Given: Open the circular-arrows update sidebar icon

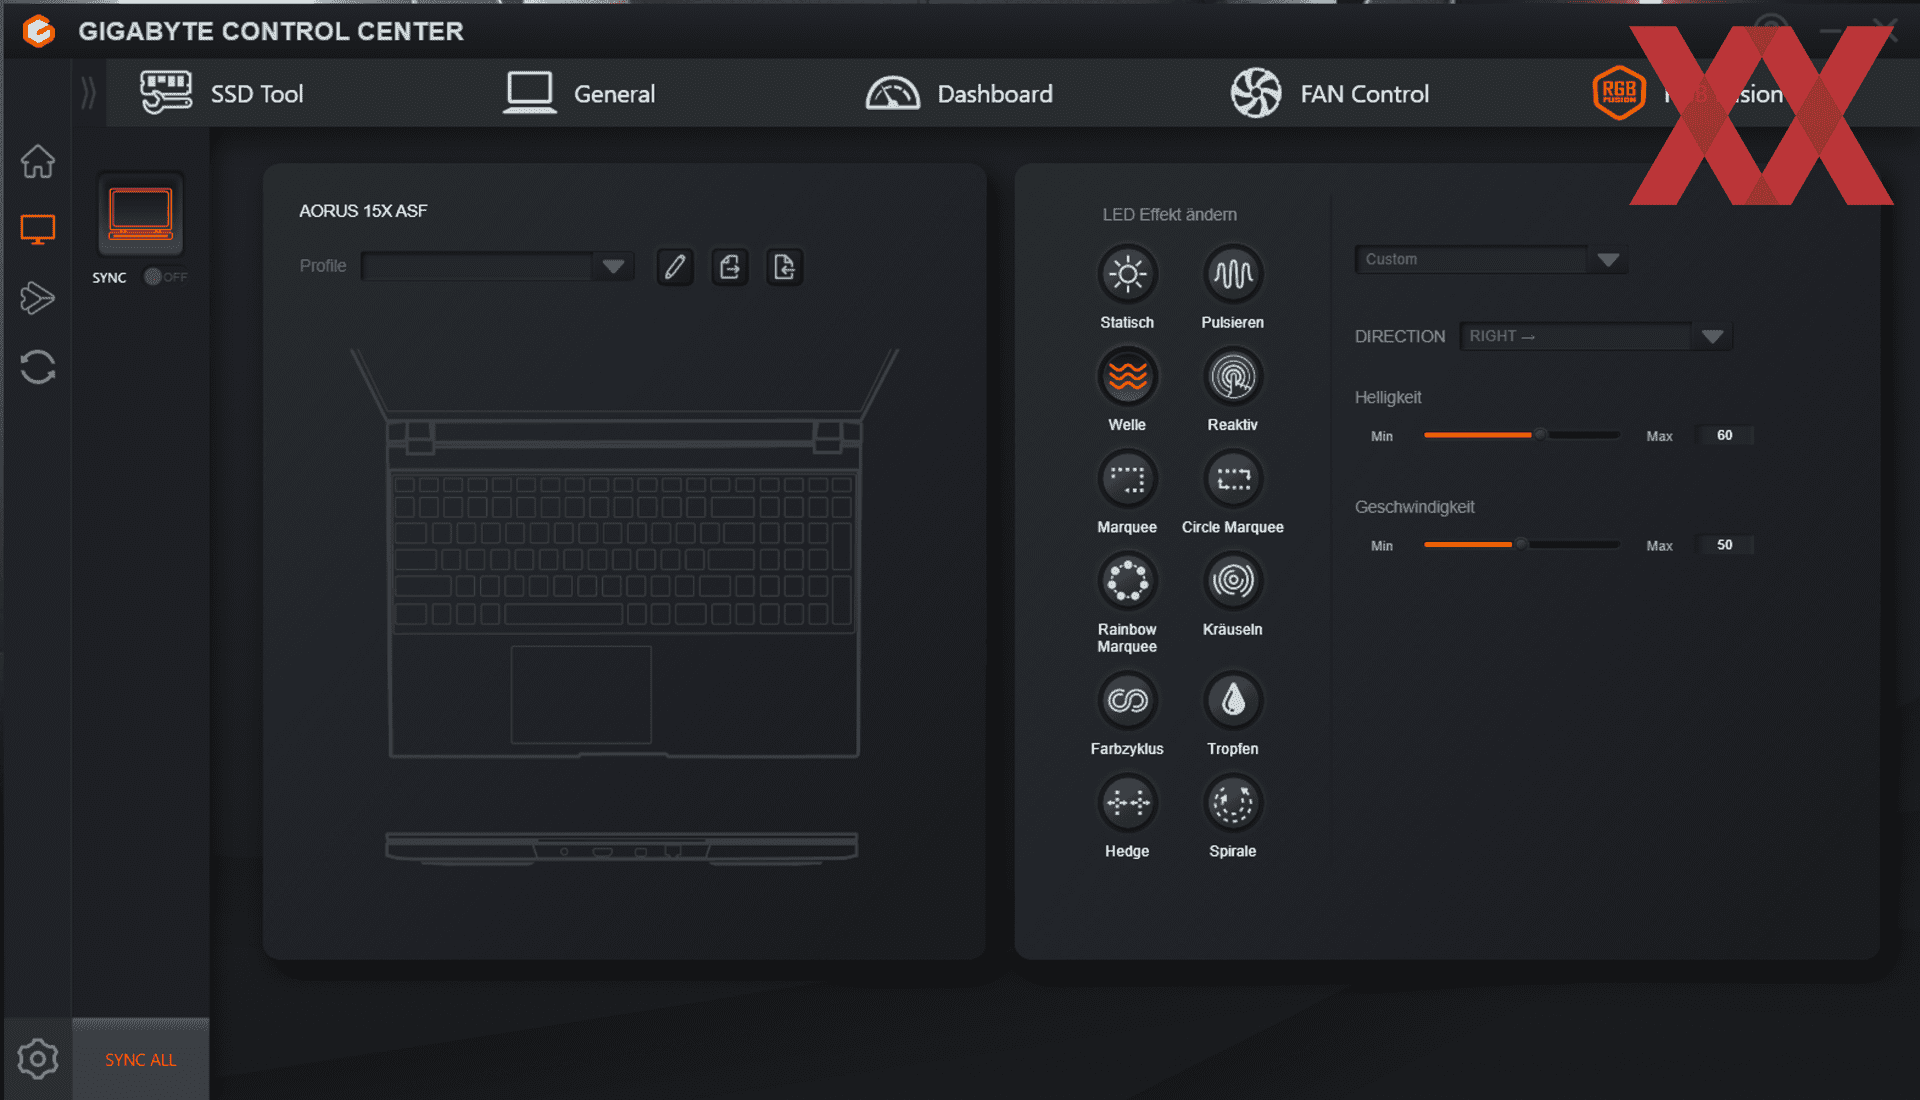Looking at the screenshot, I should click(x=38, y=367).
